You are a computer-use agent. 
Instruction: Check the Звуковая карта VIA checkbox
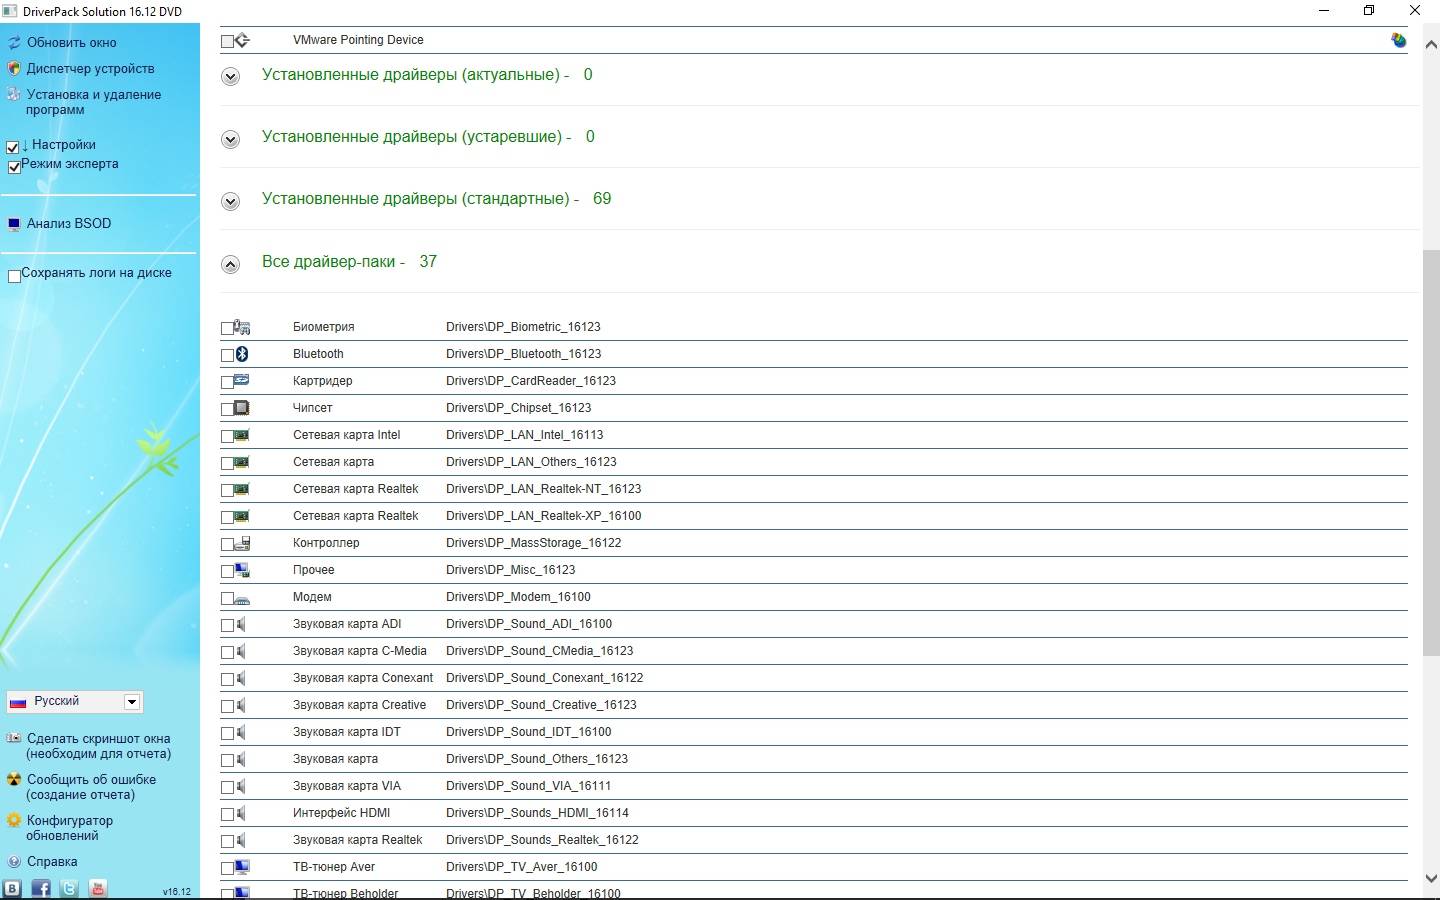pos(227,787)
